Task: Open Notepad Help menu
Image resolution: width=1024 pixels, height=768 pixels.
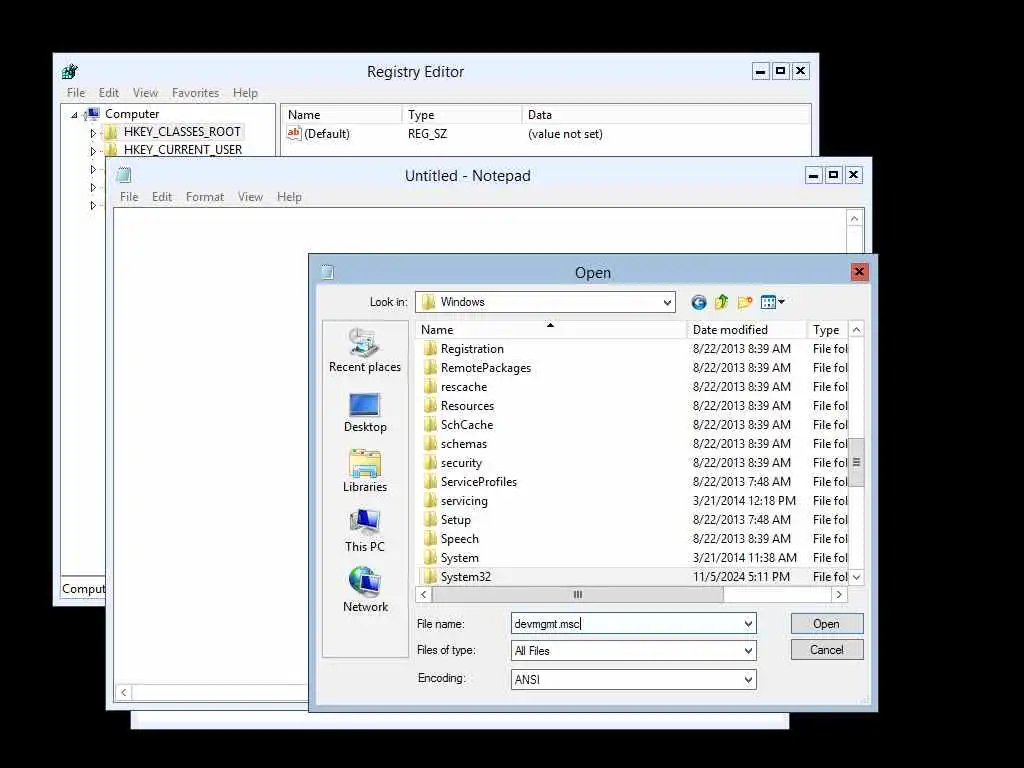Action: [289, 197]
